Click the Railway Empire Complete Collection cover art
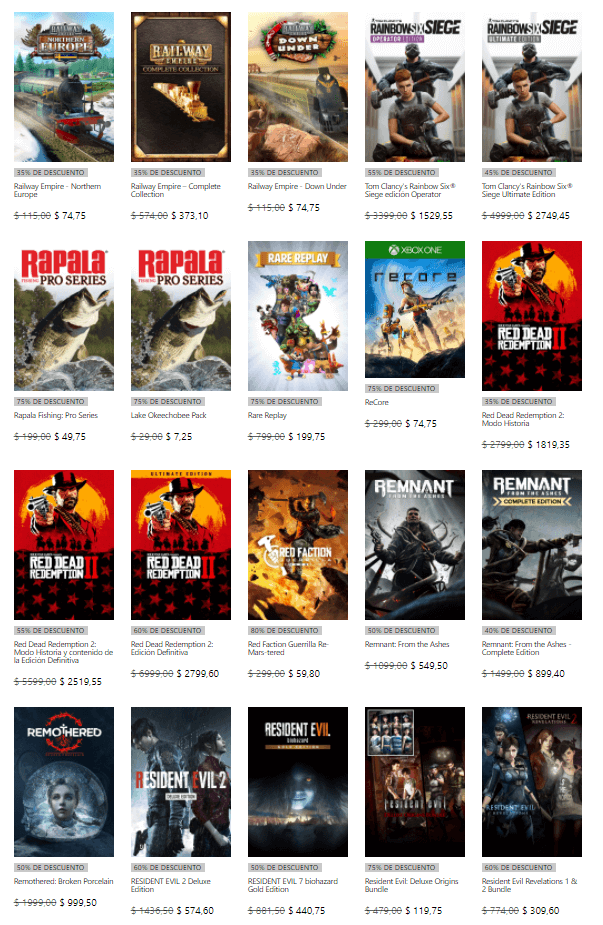The image size is (603, 925). click(x=181, y=86)
